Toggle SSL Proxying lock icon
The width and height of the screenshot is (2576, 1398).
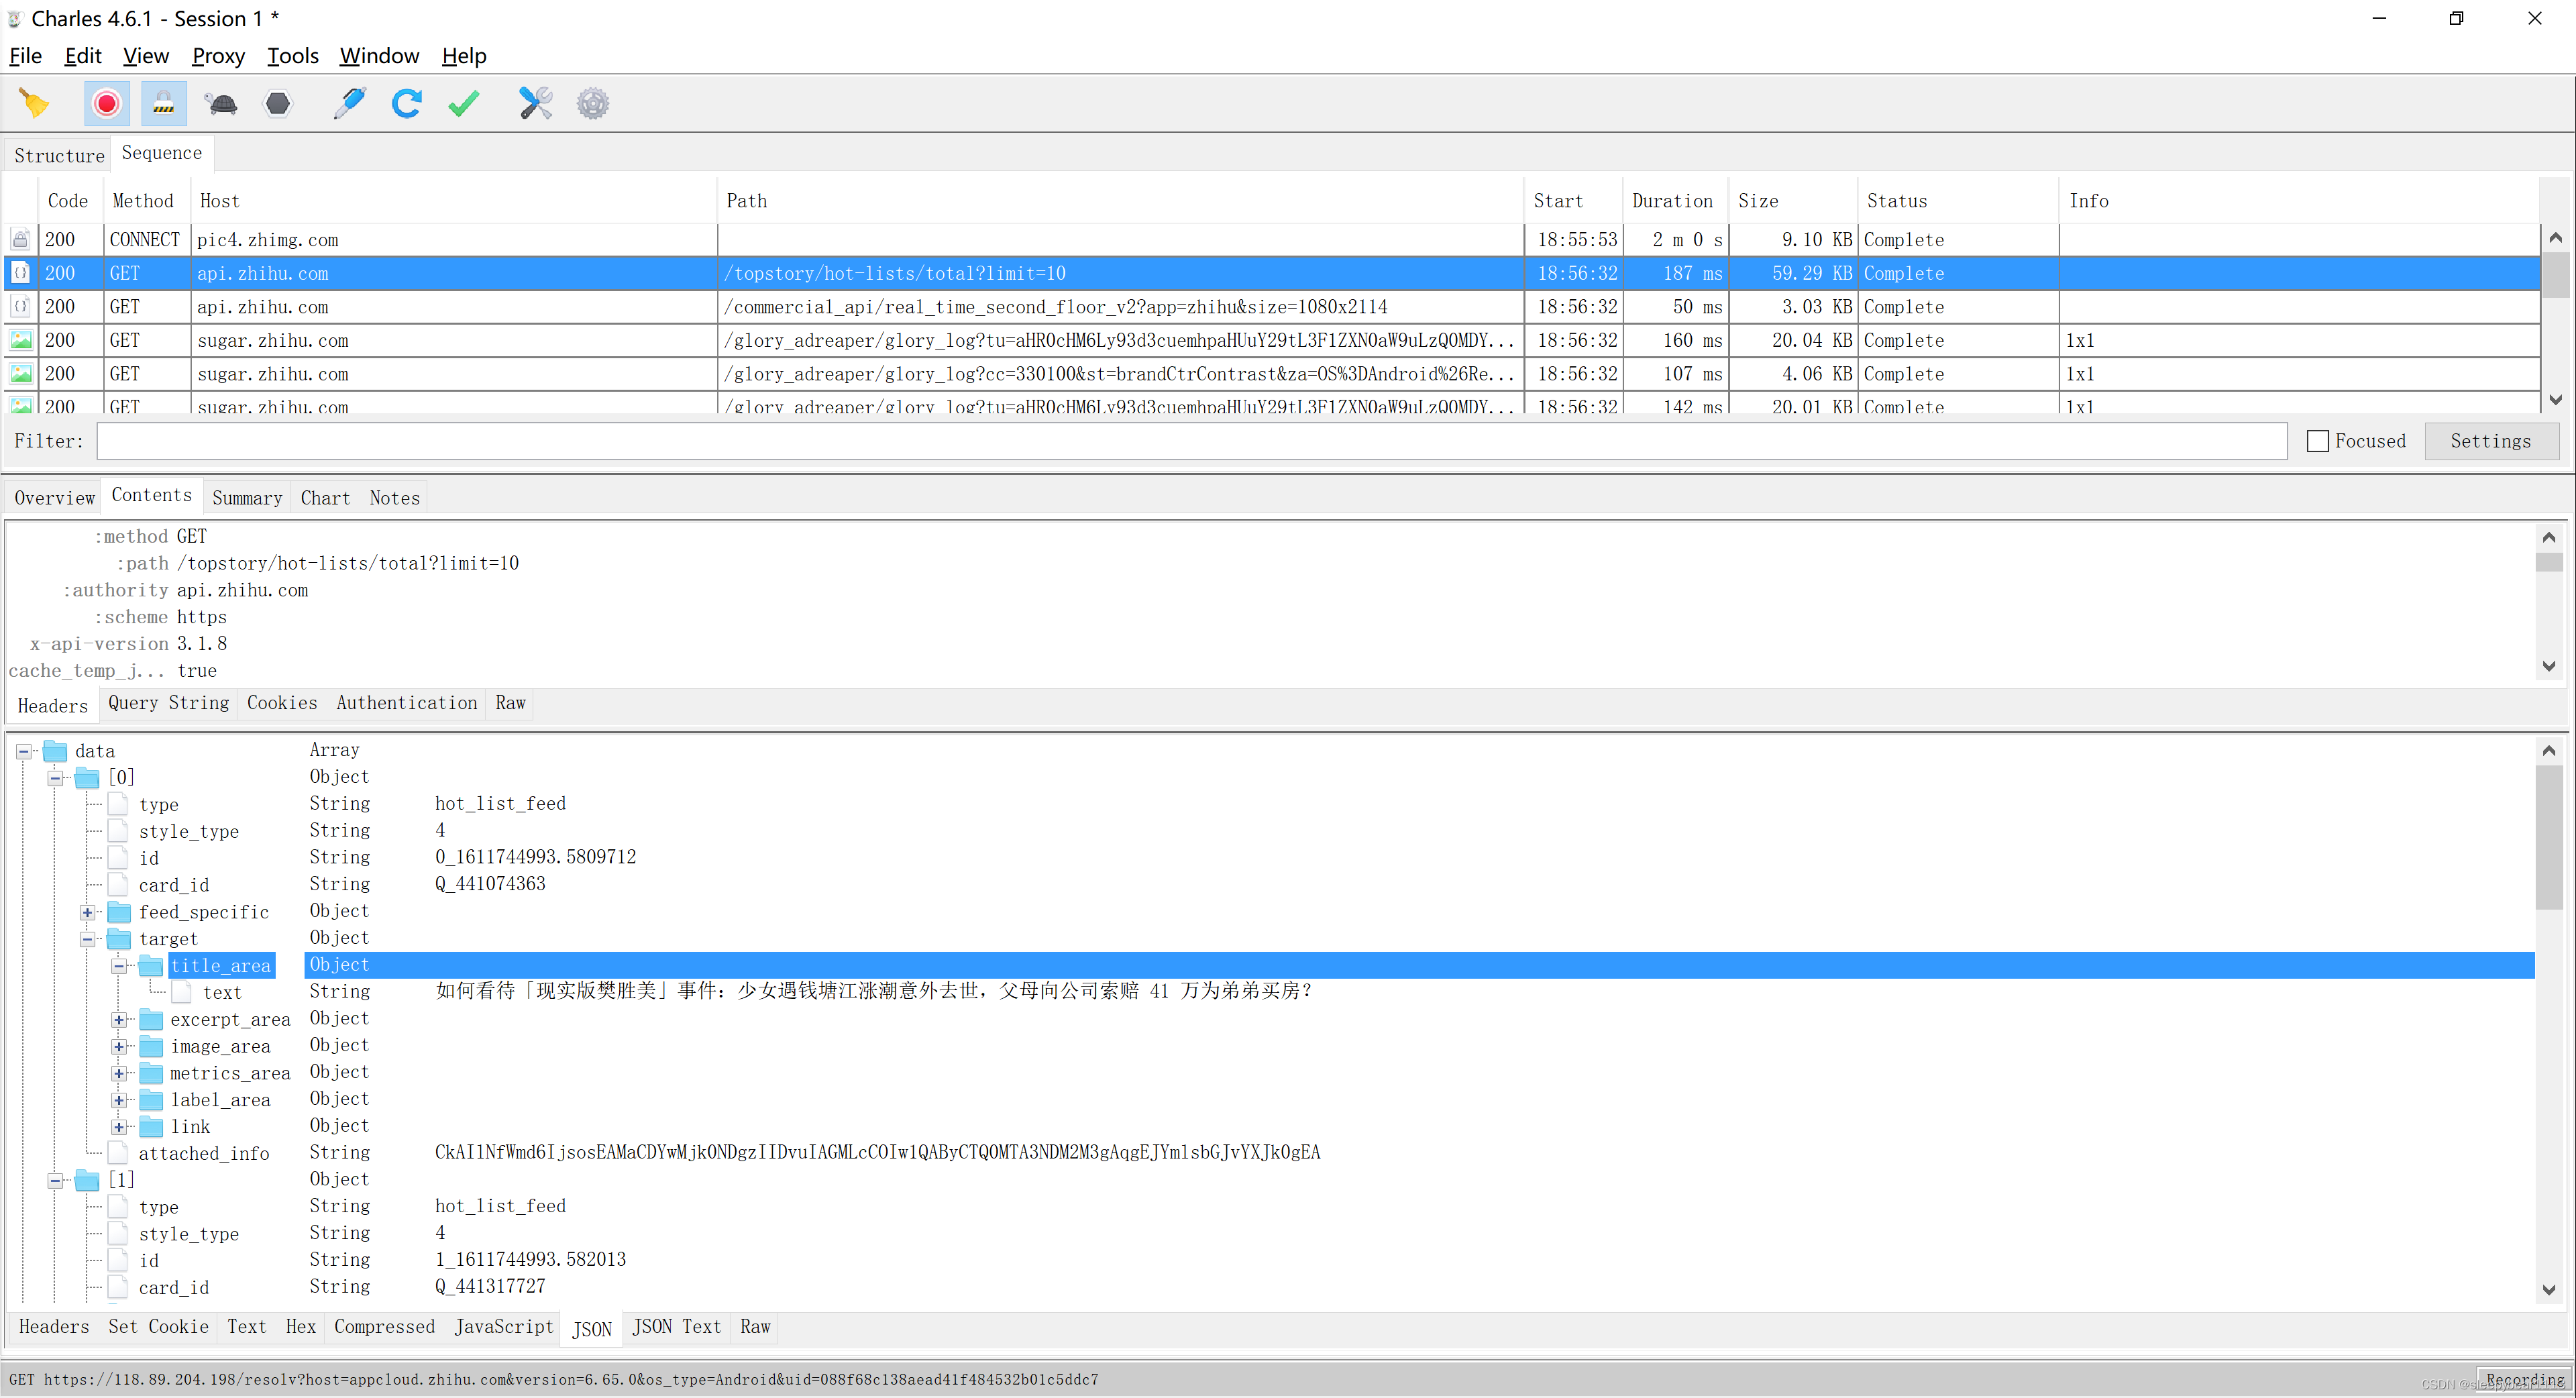coord(163,103)
